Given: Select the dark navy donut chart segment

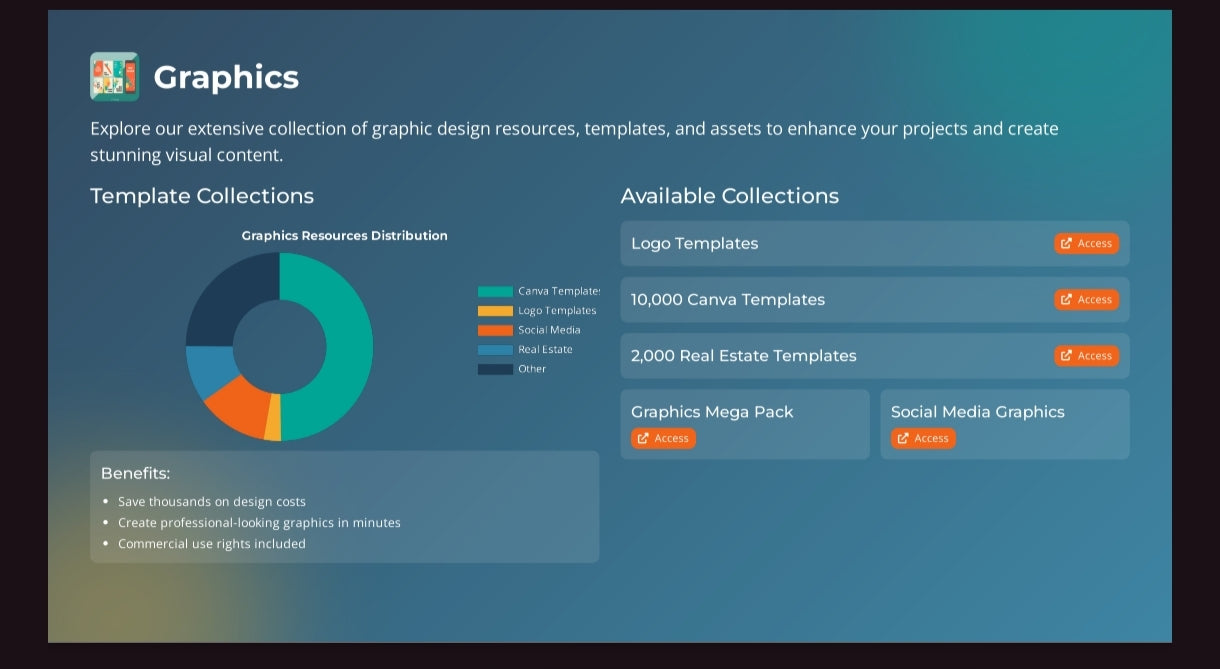Looking at the screenshot, I should (228, 293).
